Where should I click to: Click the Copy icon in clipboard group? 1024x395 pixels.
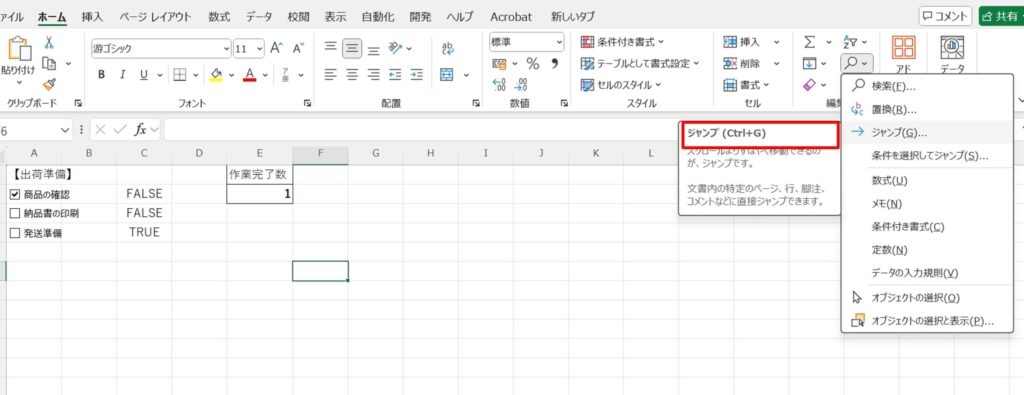point(49,63)
